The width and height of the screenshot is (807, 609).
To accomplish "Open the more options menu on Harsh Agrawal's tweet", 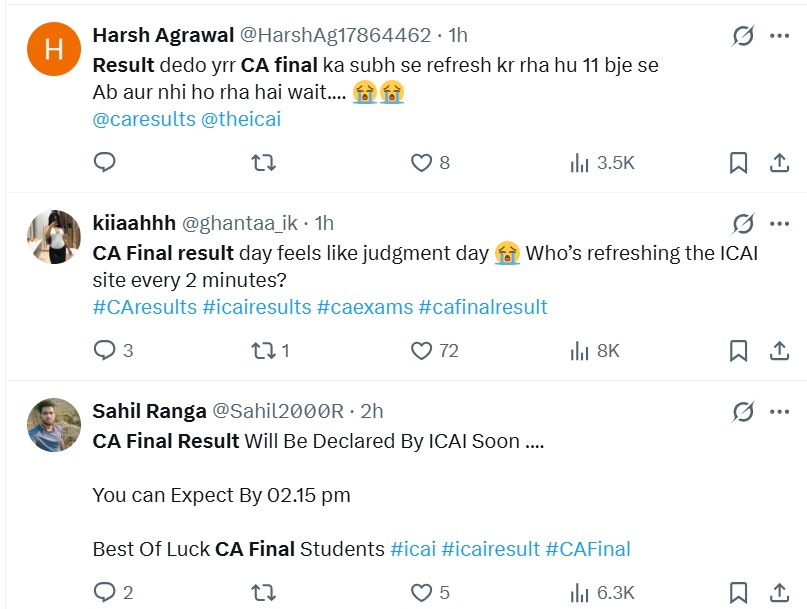I will [x=778, y=34].
